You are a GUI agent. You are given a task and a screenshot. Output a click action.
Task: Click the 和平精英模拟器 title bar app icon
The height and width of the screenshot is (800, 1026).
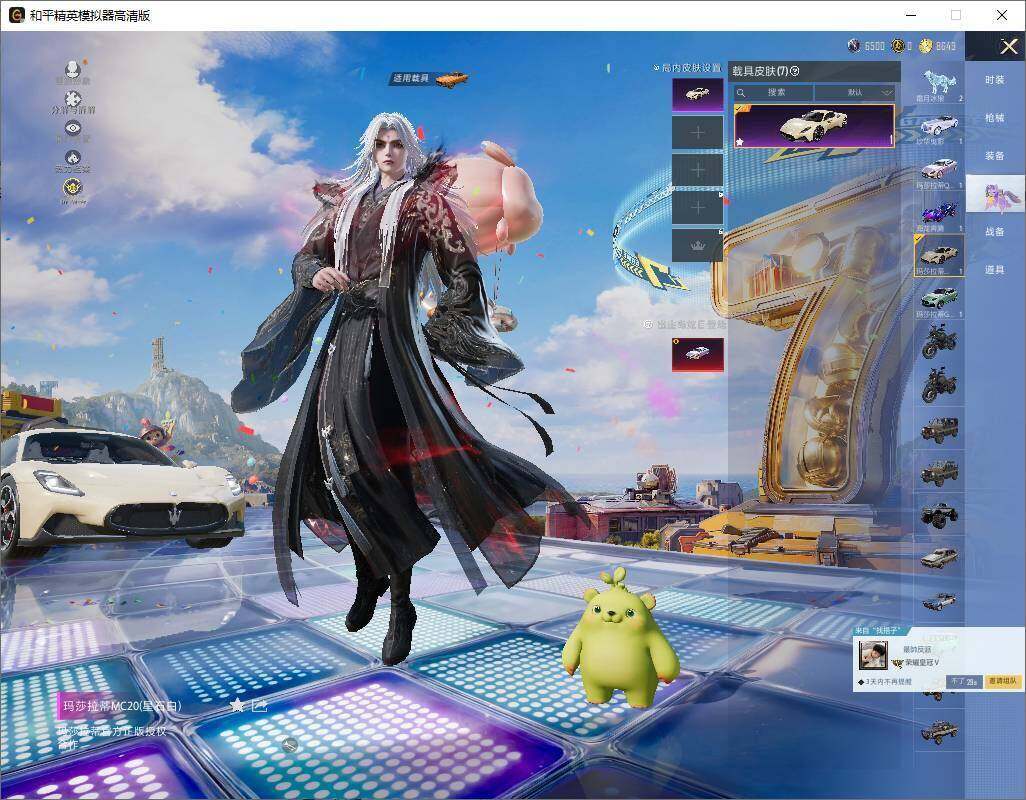click(16, 15)
